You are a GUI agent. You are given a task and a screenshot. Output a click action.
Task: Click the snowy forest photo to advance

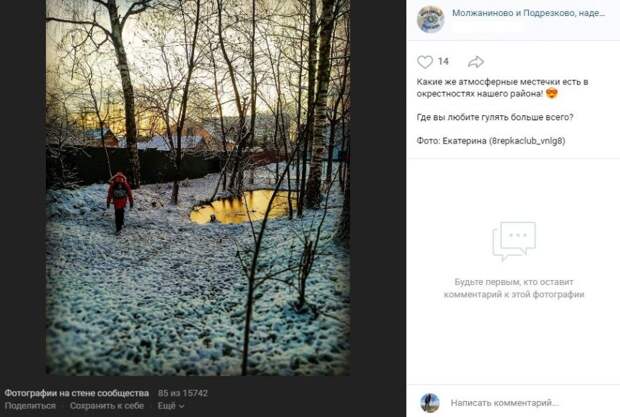[198, 187]
